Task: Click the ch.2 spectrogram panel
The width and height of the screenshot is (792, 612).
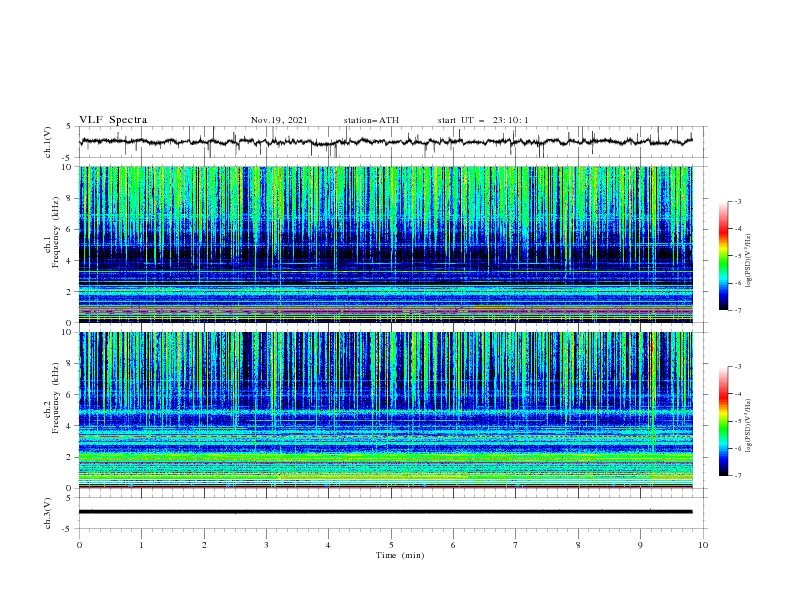Action: coord(386,410)
